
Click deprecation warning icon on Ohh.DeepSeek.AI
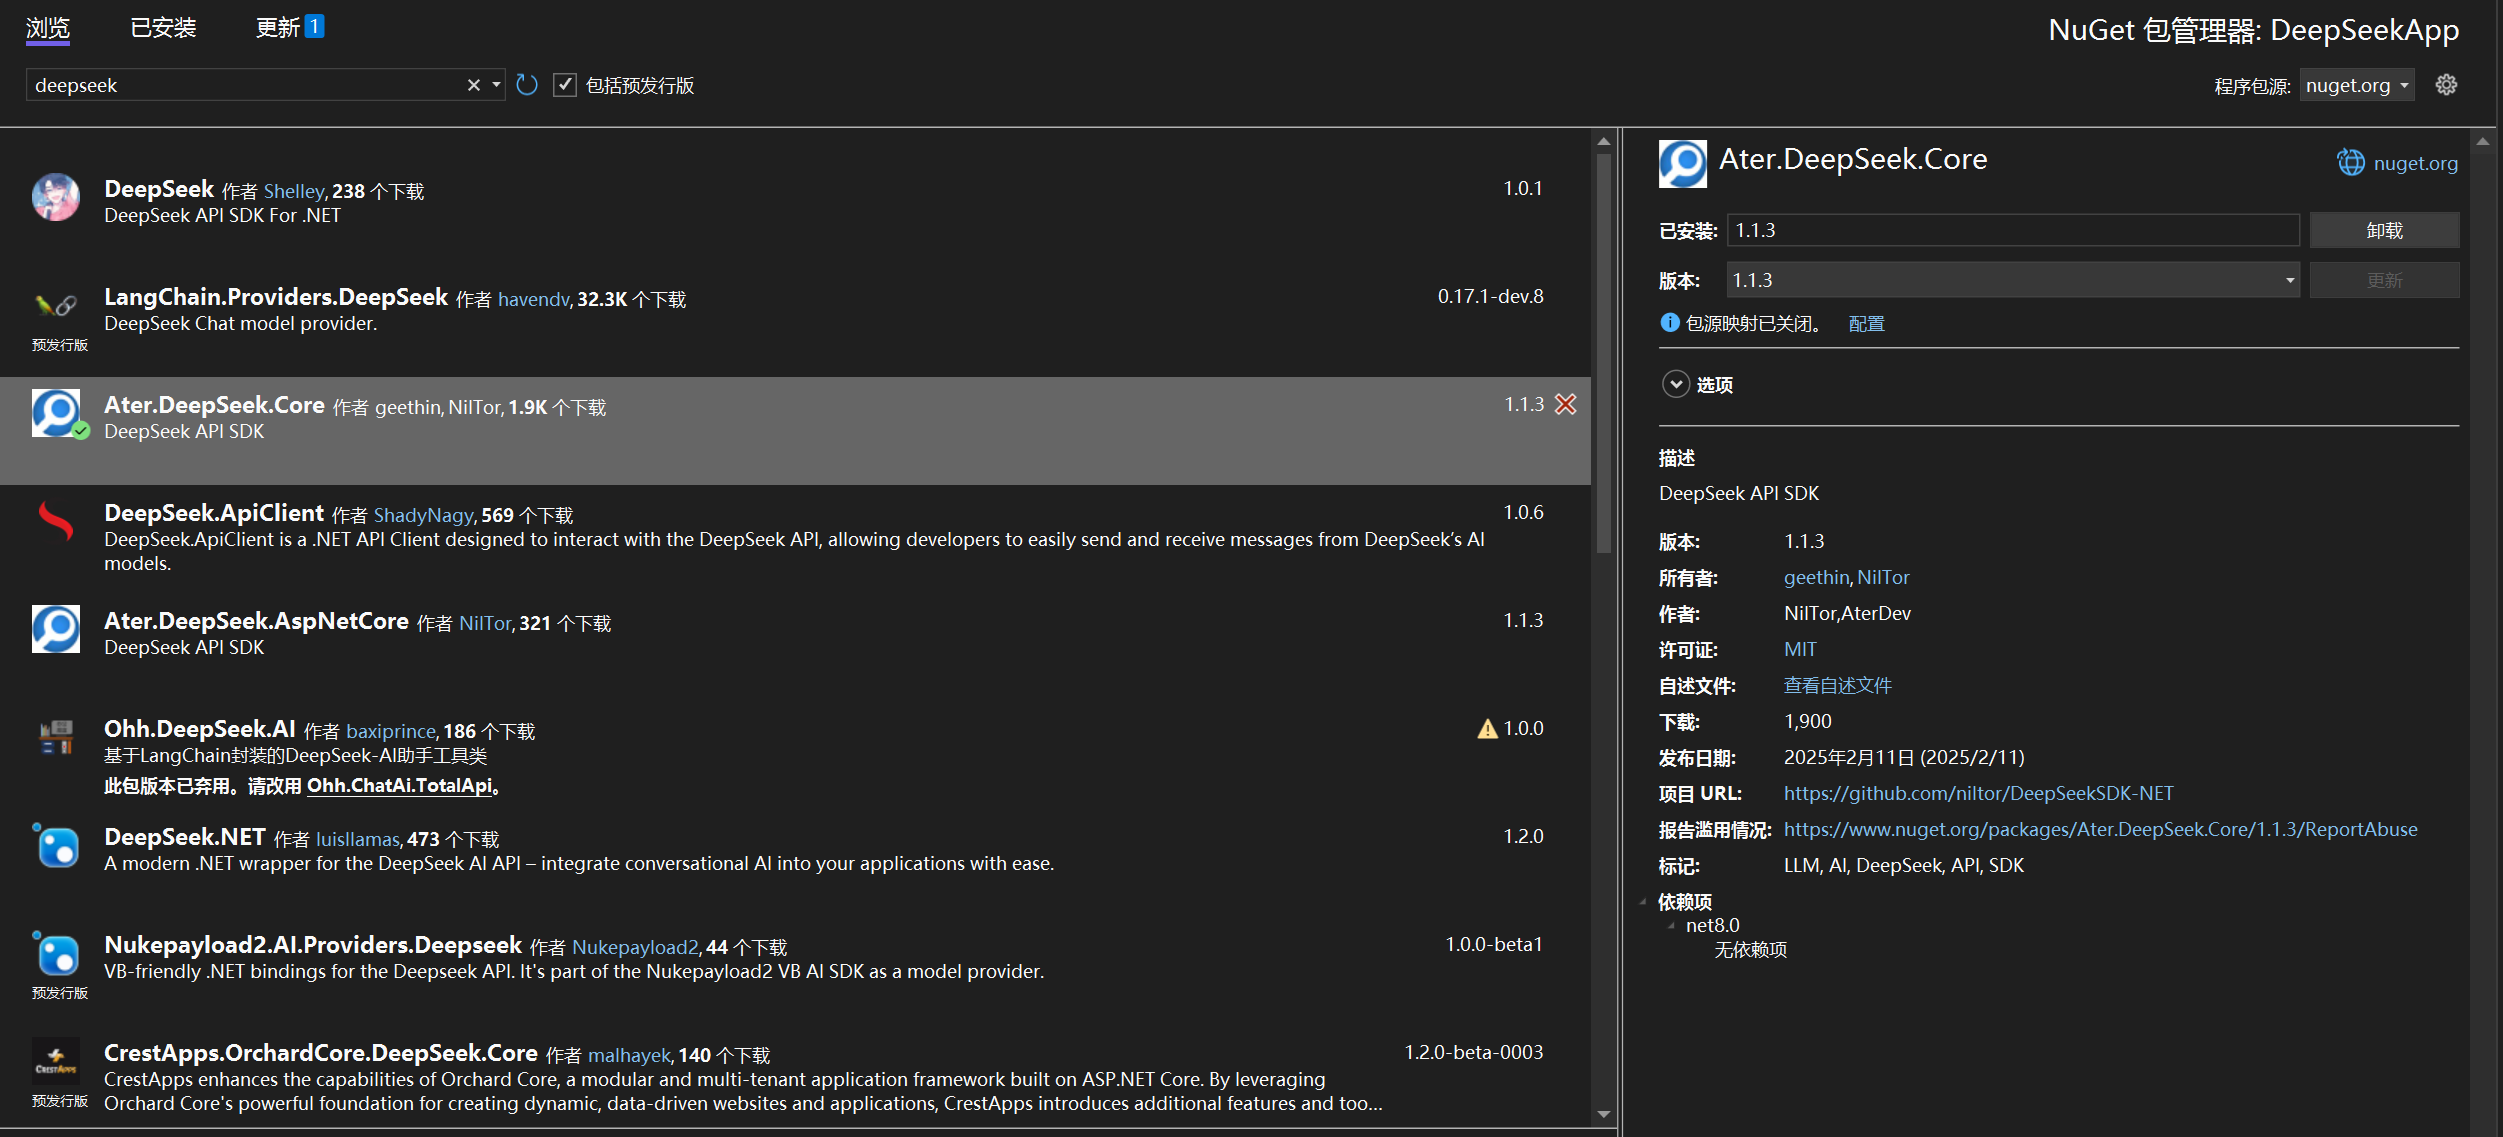[x=1487, y=729]
